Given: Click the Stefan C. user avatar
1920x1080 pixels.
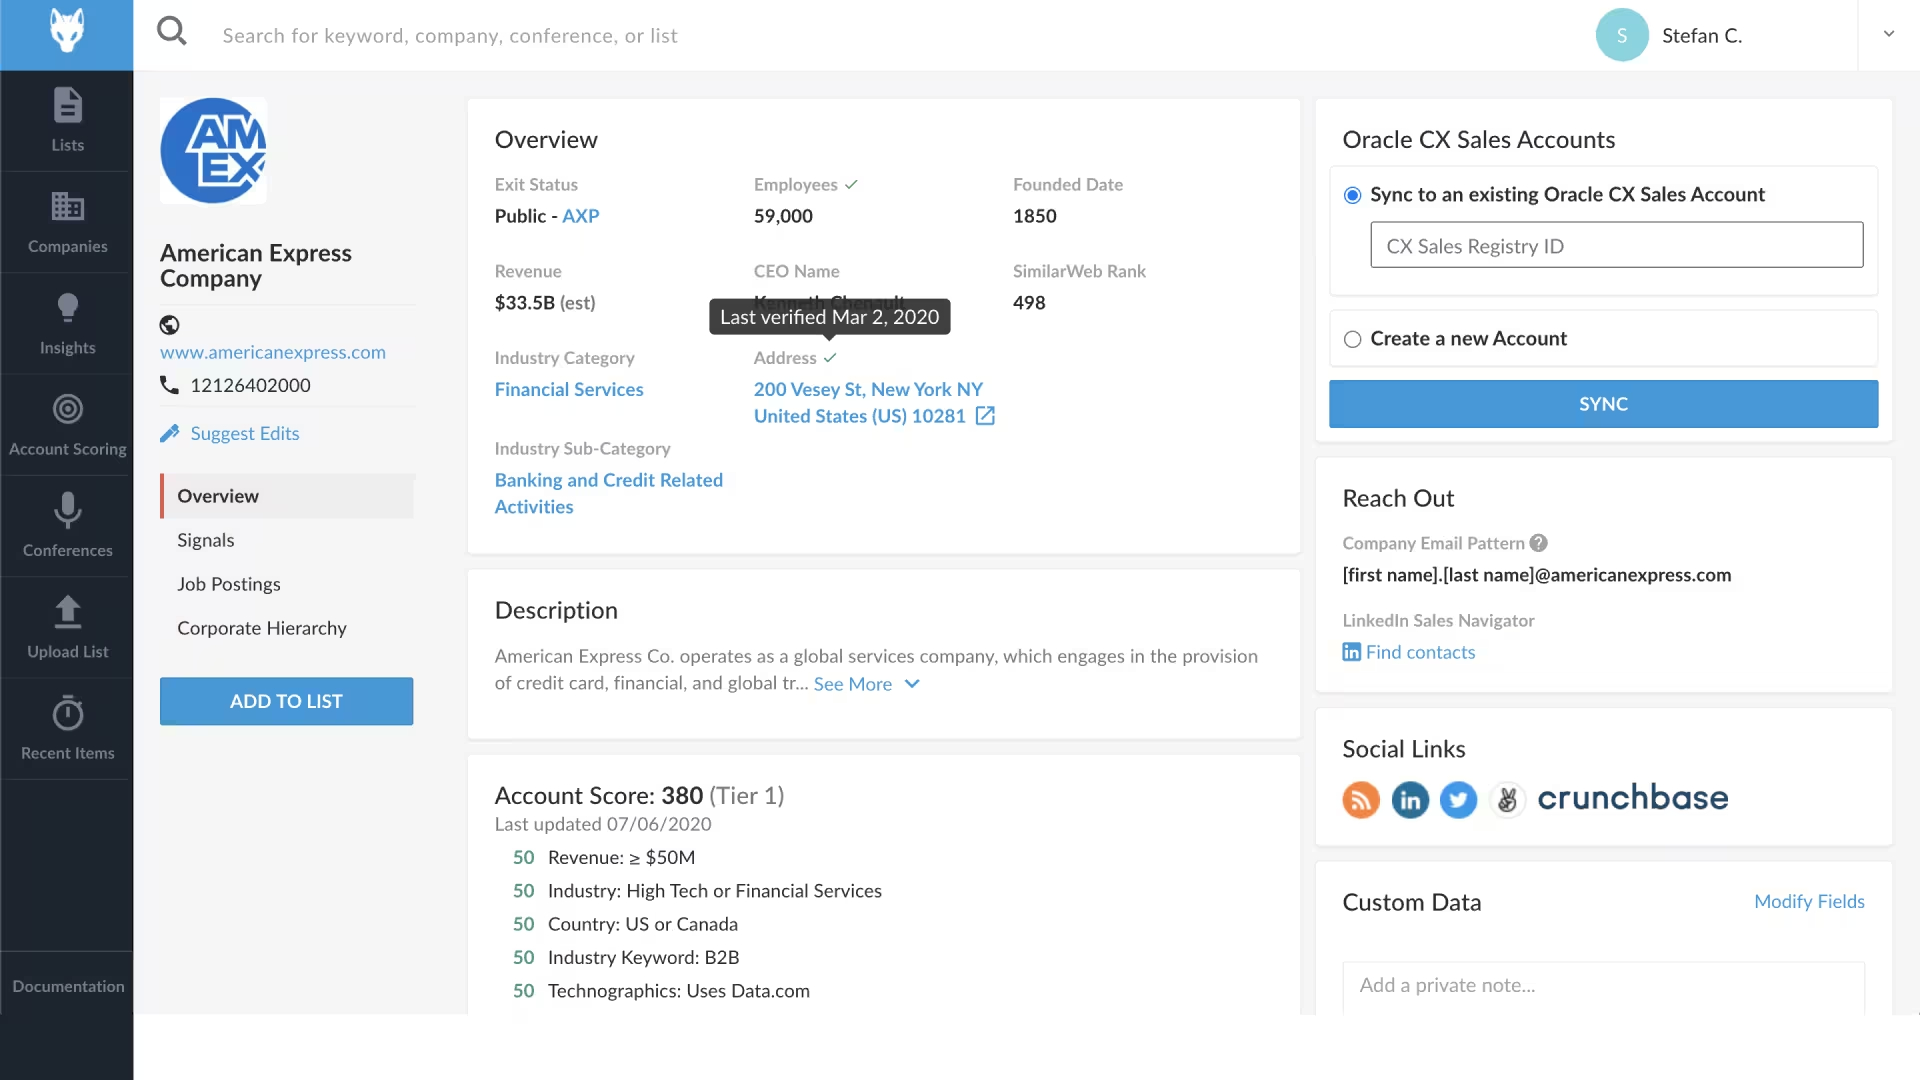Looking at the screenshot, I should click(x=1622, y=35).
